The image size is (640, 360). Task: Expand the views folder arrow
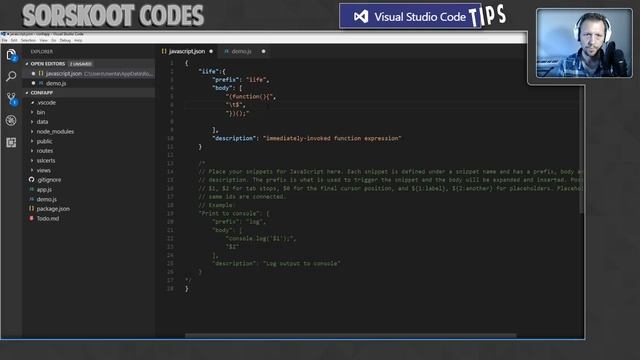pos(32,170)
